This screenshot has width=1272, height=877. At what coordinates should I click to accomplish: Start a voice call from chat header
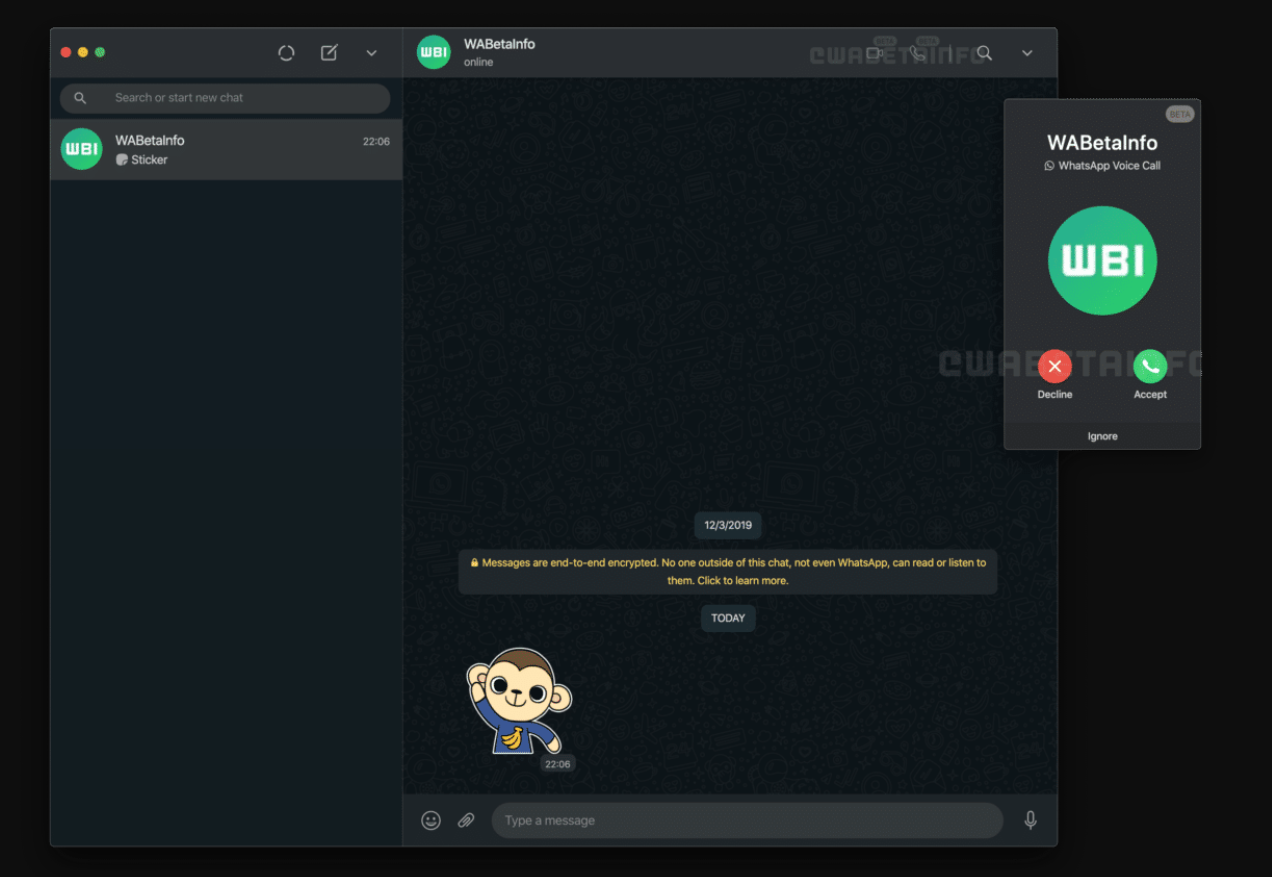pyautogui.click(x=917, y=52)
